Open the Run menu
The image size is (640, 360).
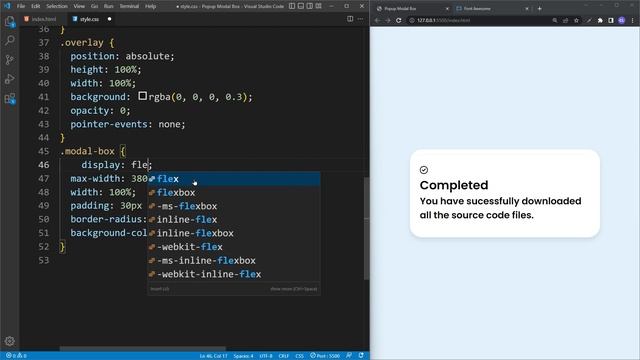coord(108,6)
